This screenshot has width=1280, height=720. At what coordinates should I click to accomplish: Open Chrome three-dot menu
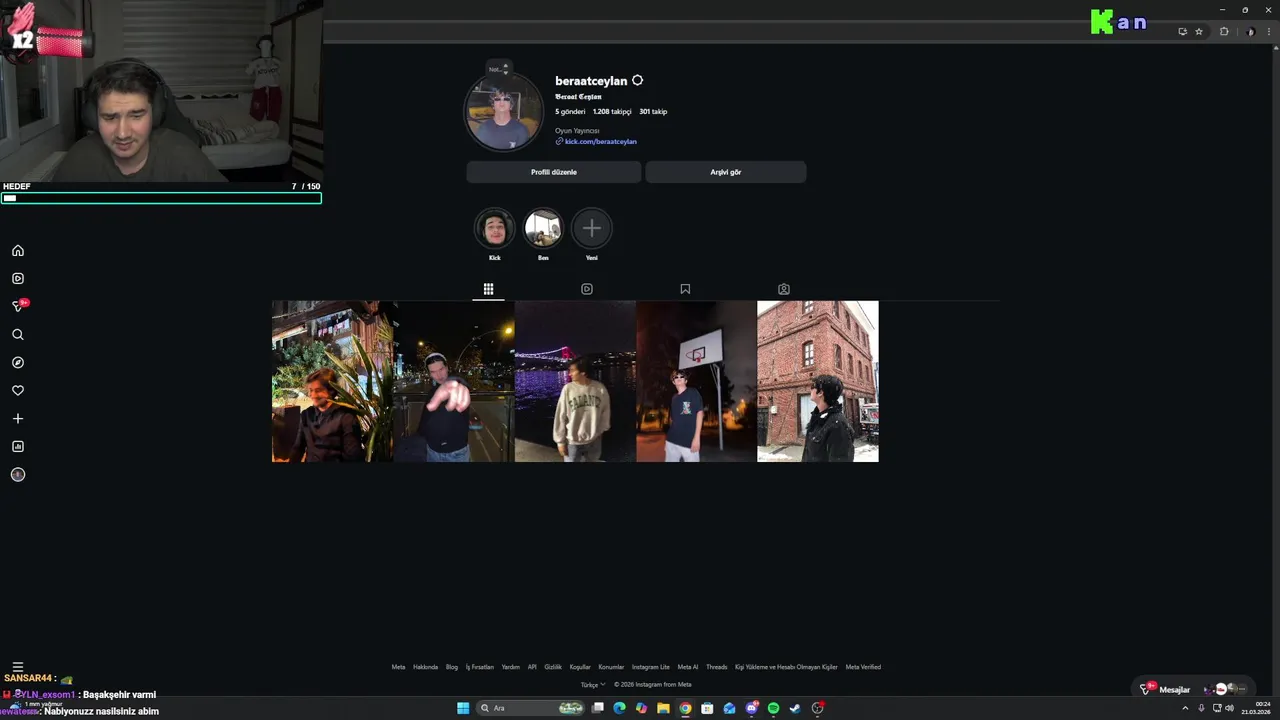tap(1268, 32)
